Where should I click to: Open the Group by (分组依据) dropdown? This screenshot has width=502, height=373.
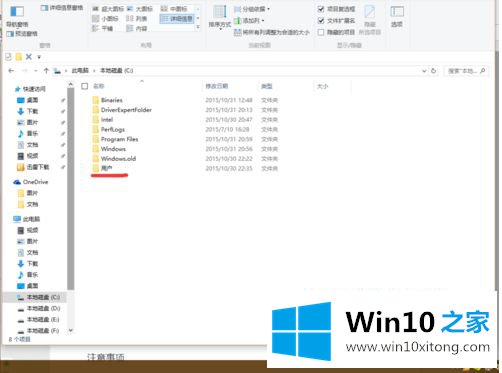pyautogui.click(x=252, y=9)
